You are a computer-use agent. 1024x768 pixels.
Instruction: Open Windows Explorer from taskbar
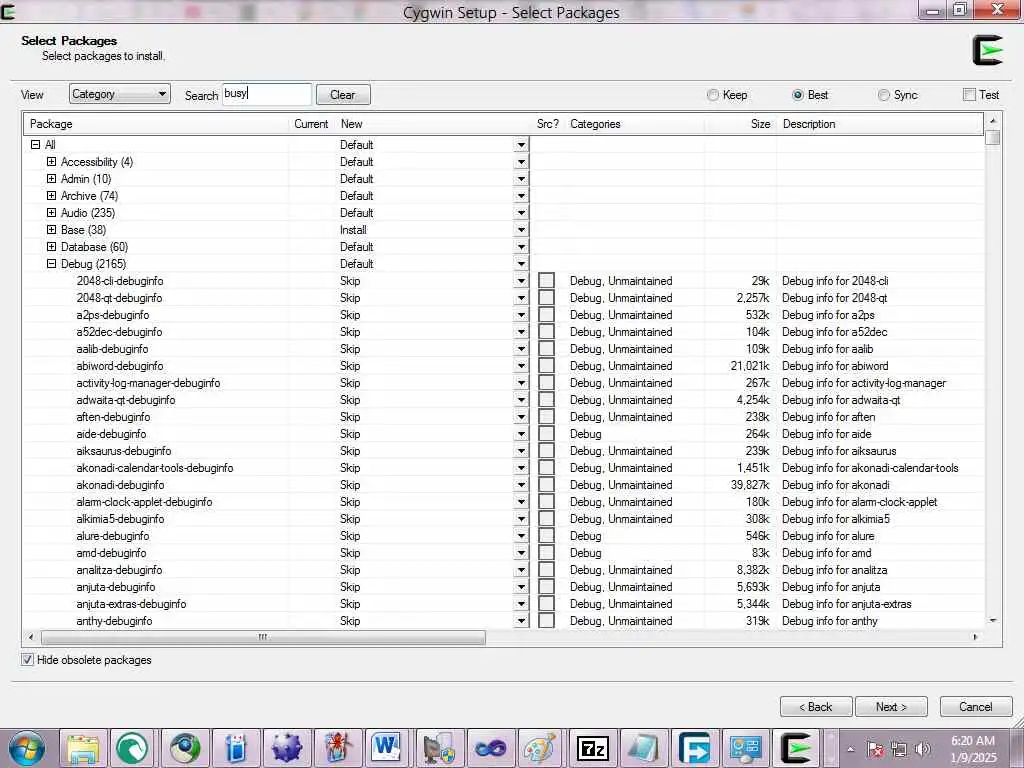[x=84, y=748]
